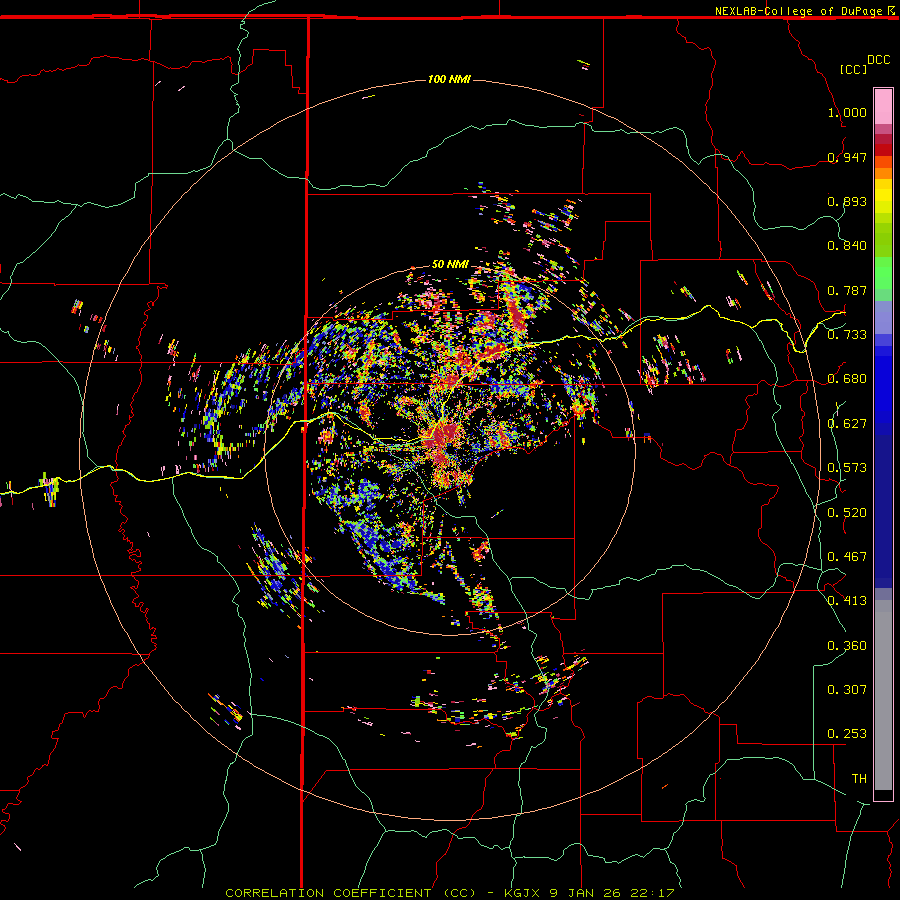Click the 100 NMI range ring label
This screenshot has width=900, height=900.
(449, 79)
